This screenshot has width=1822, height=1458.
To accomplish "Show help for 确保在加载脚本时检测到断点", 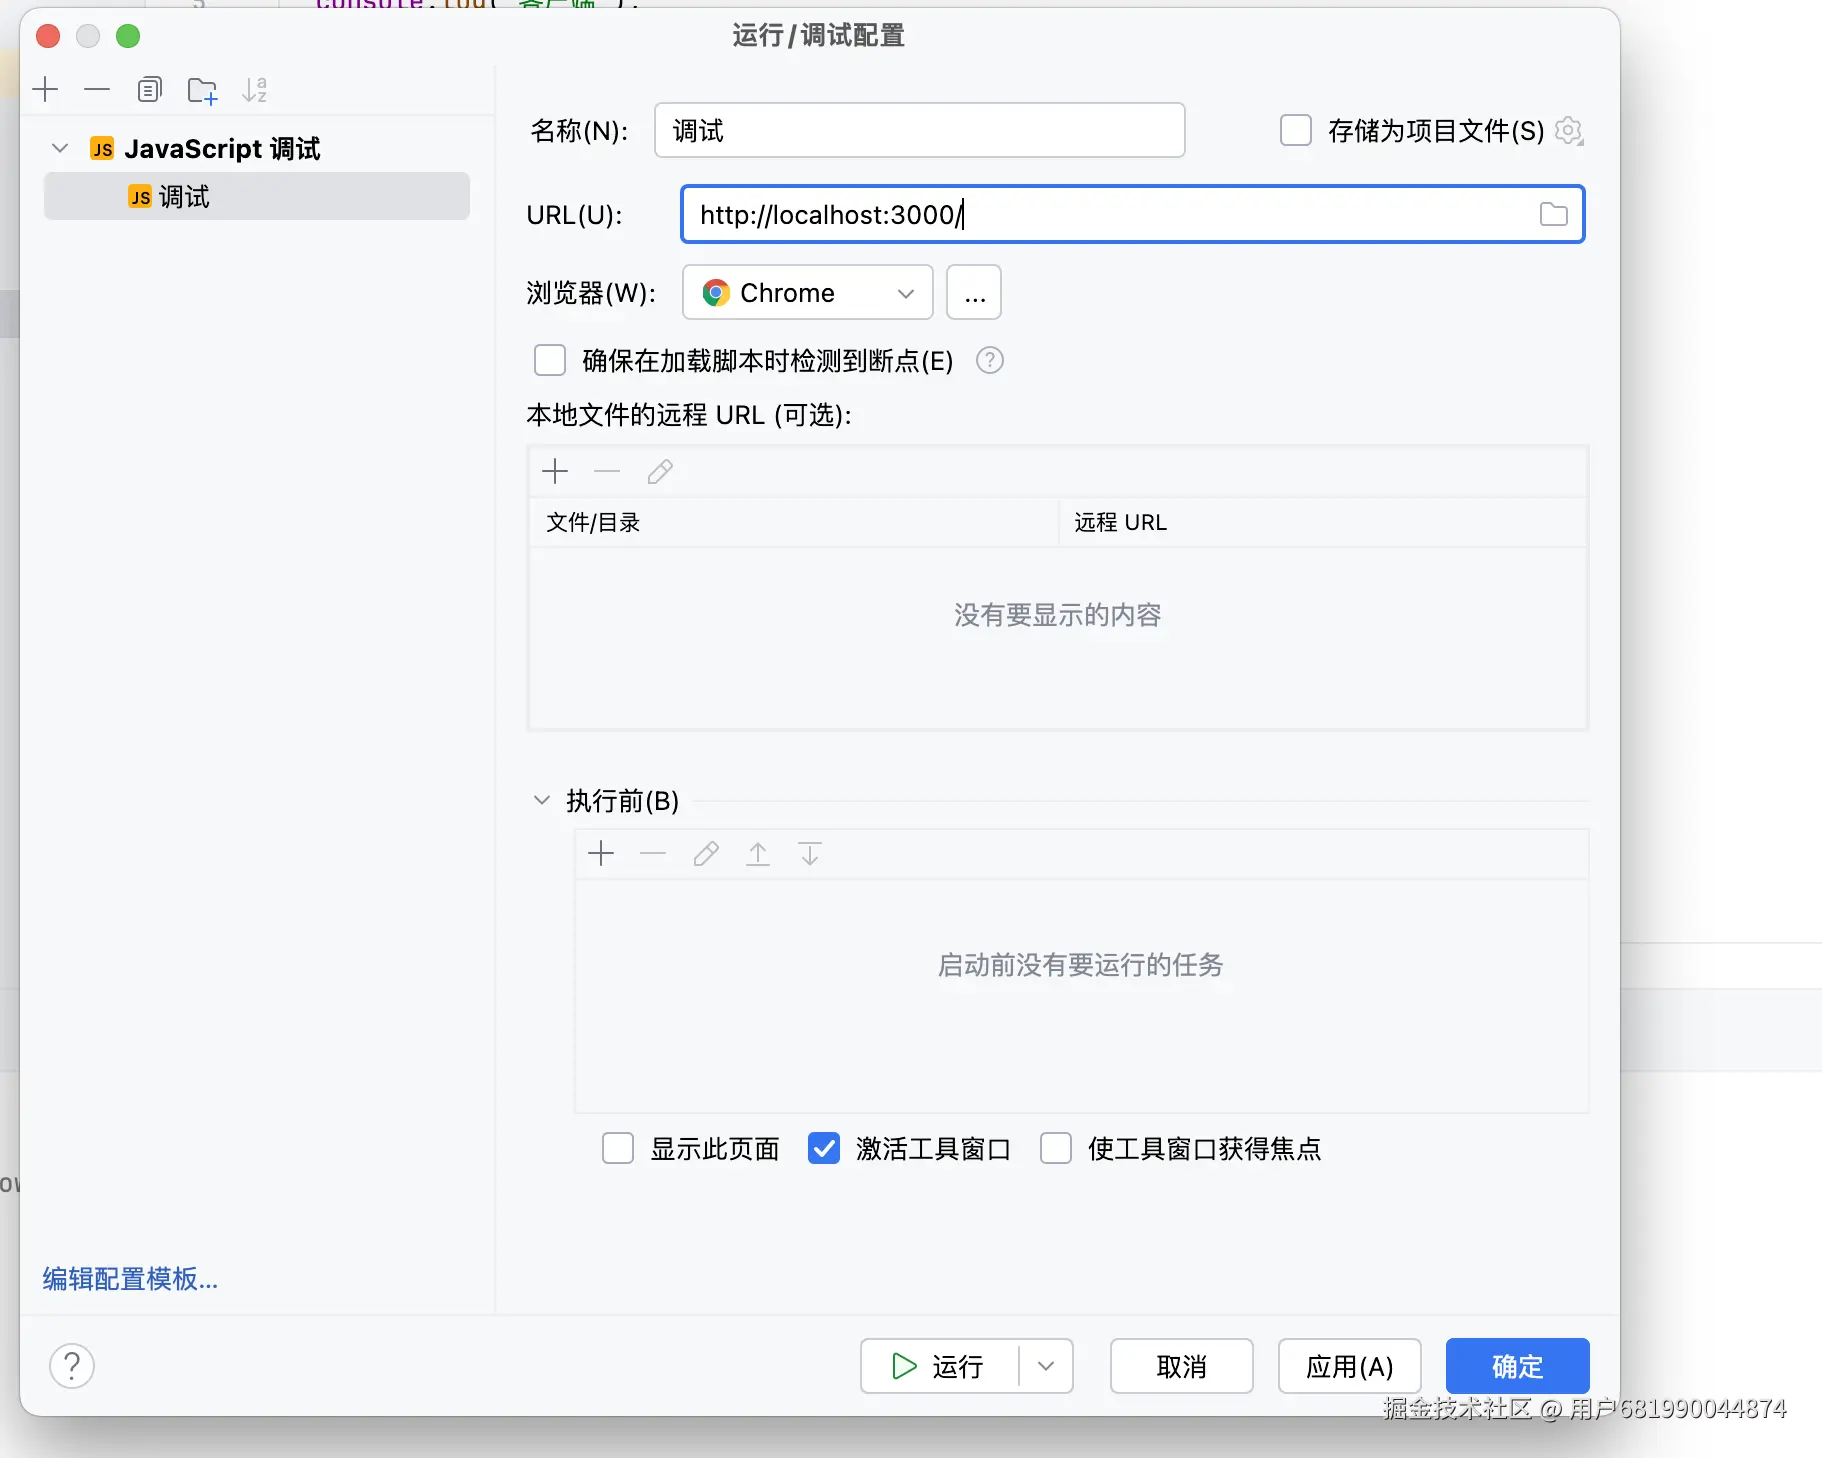I will pos(990,360).
